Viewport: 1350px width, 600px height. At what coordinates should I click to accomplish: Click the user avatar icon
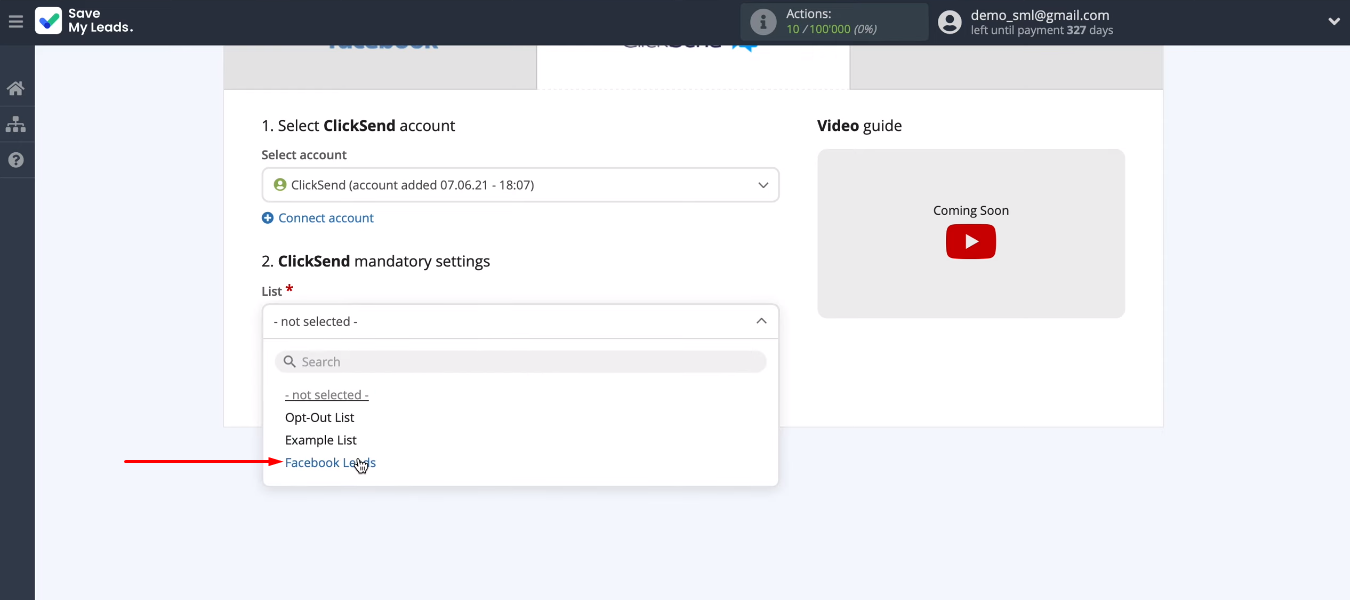(950, 22)
